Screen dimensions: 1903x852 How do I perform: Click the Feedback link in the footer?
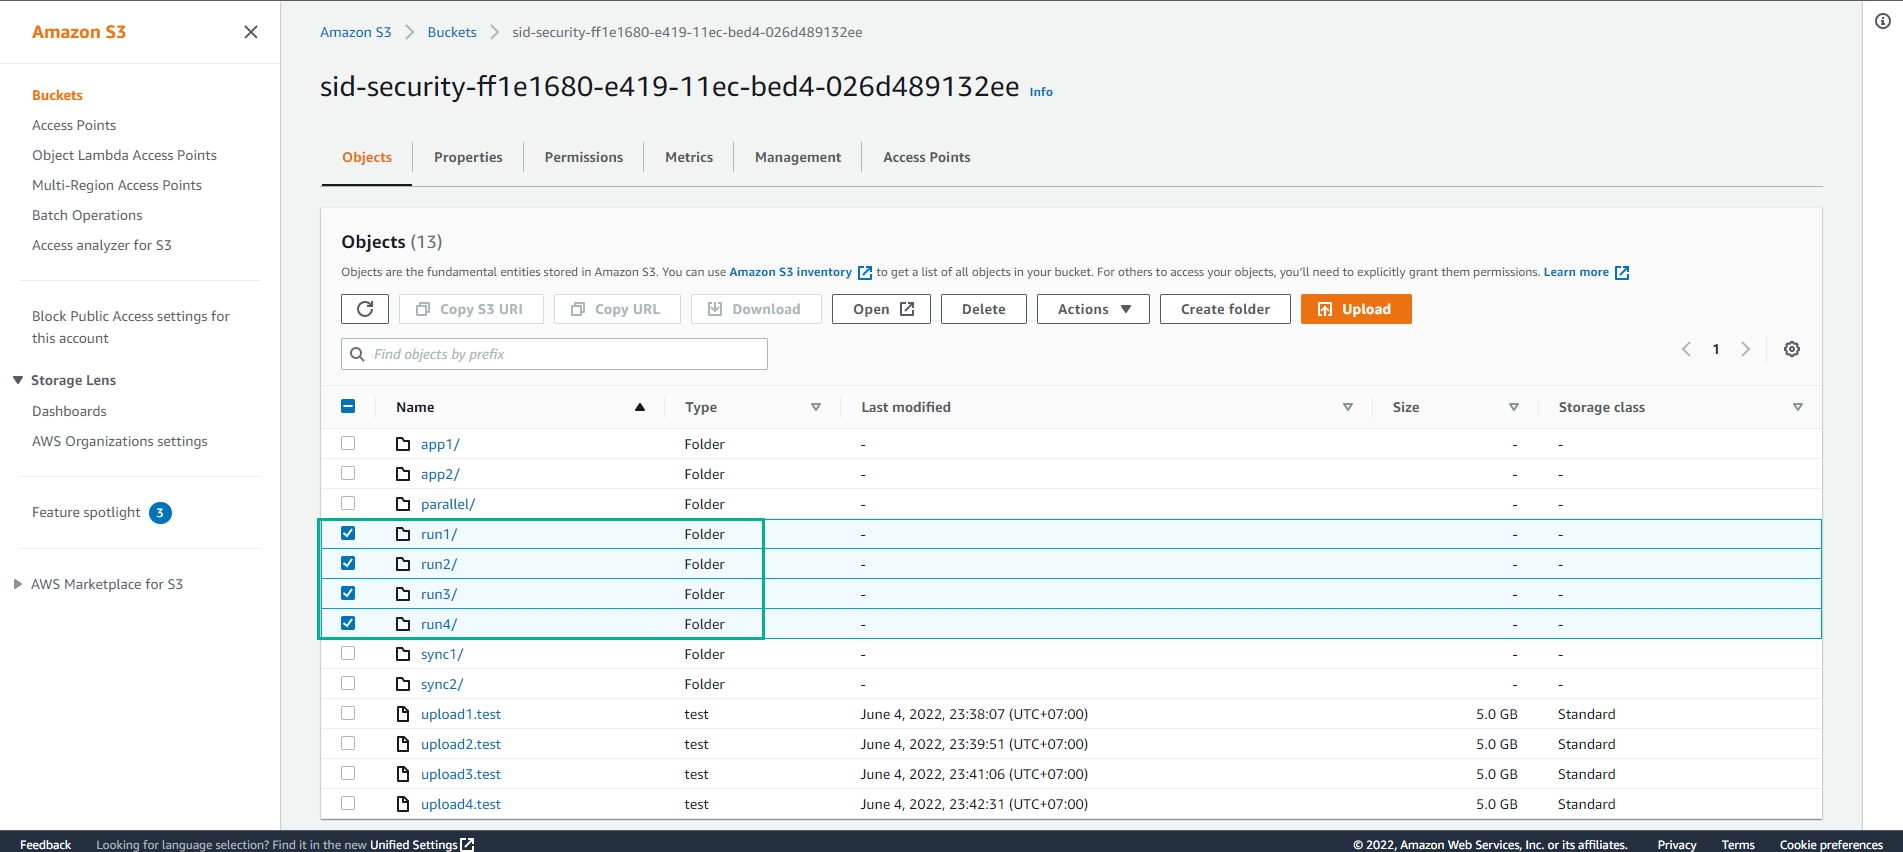[x=46, y=845]
